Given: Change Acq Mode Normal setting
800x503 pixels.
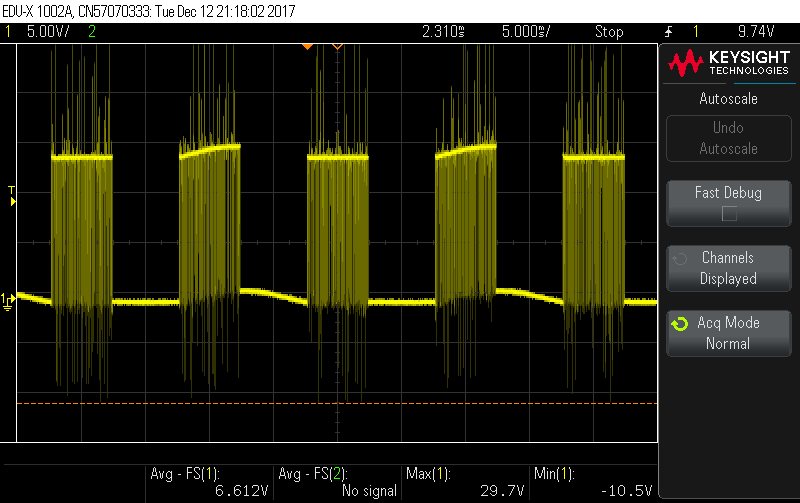Looking at the screenshot, I should pyautogui.click(x=729, y=333).
